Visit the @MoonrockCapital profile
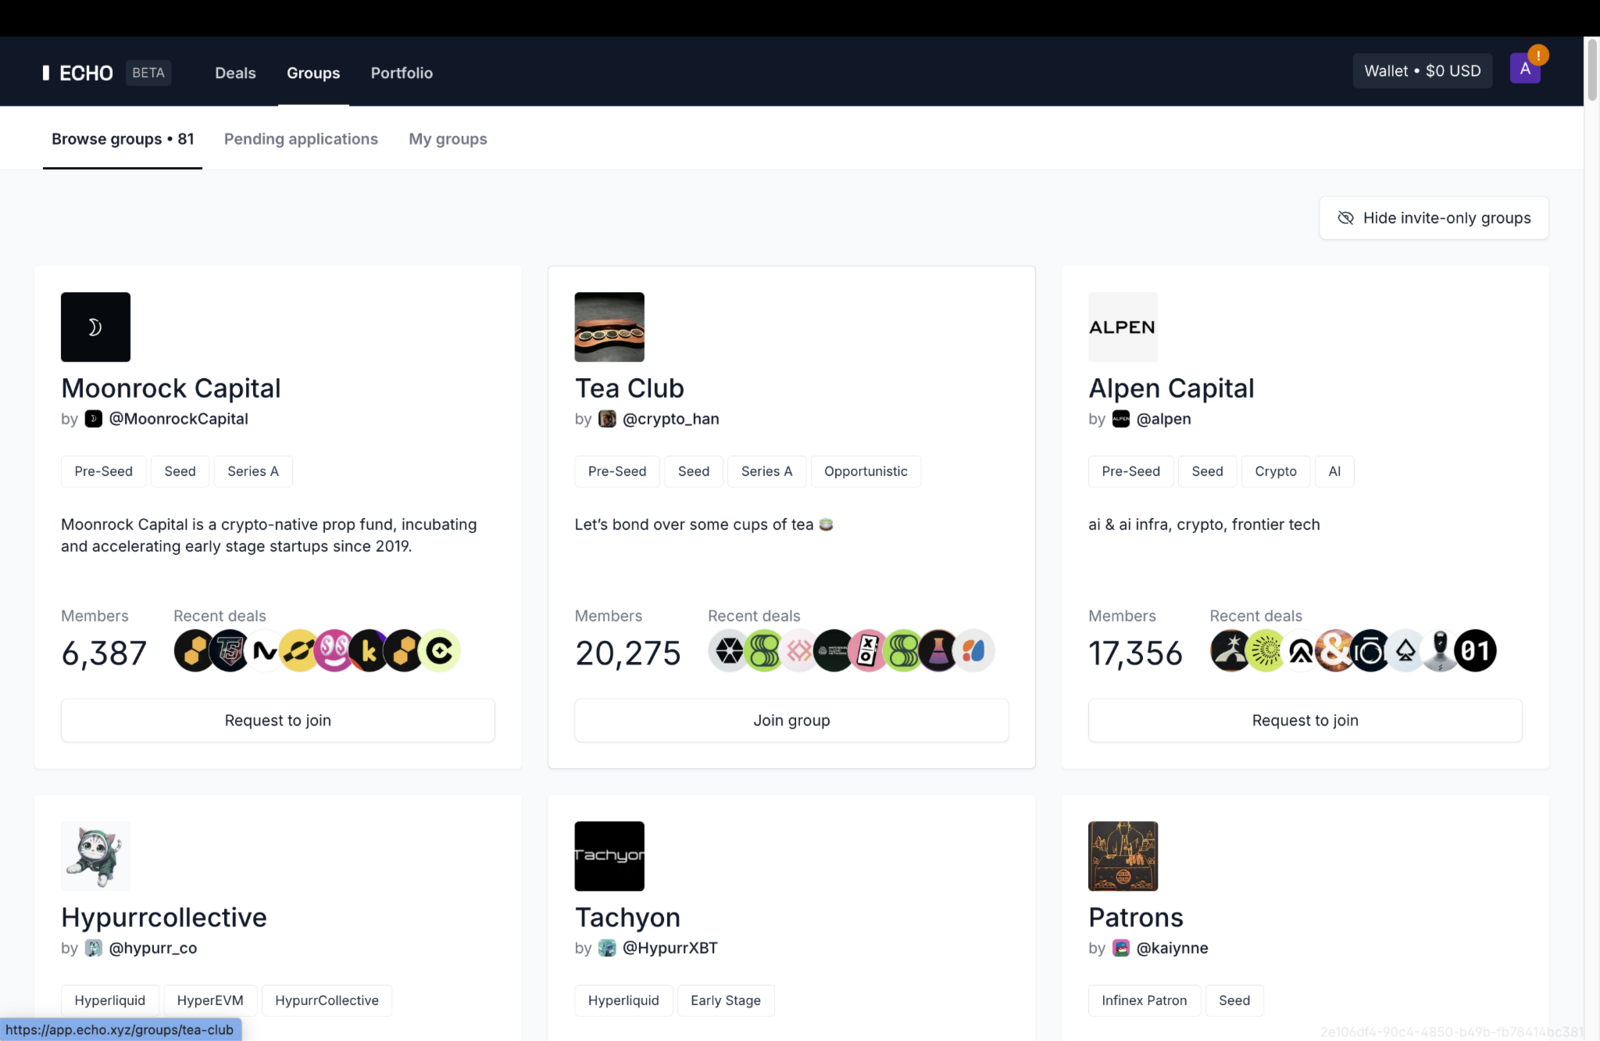The height and width of the screenshot is (1041, 1600). click(179, 419)
